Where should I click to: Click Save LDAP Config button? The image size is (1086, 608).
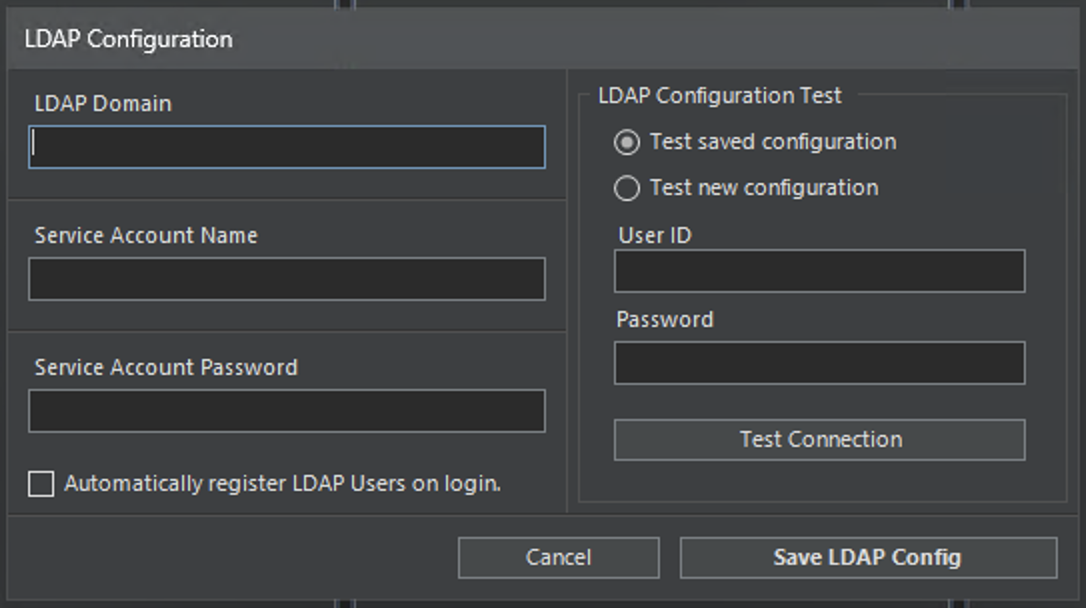[869, 557]
